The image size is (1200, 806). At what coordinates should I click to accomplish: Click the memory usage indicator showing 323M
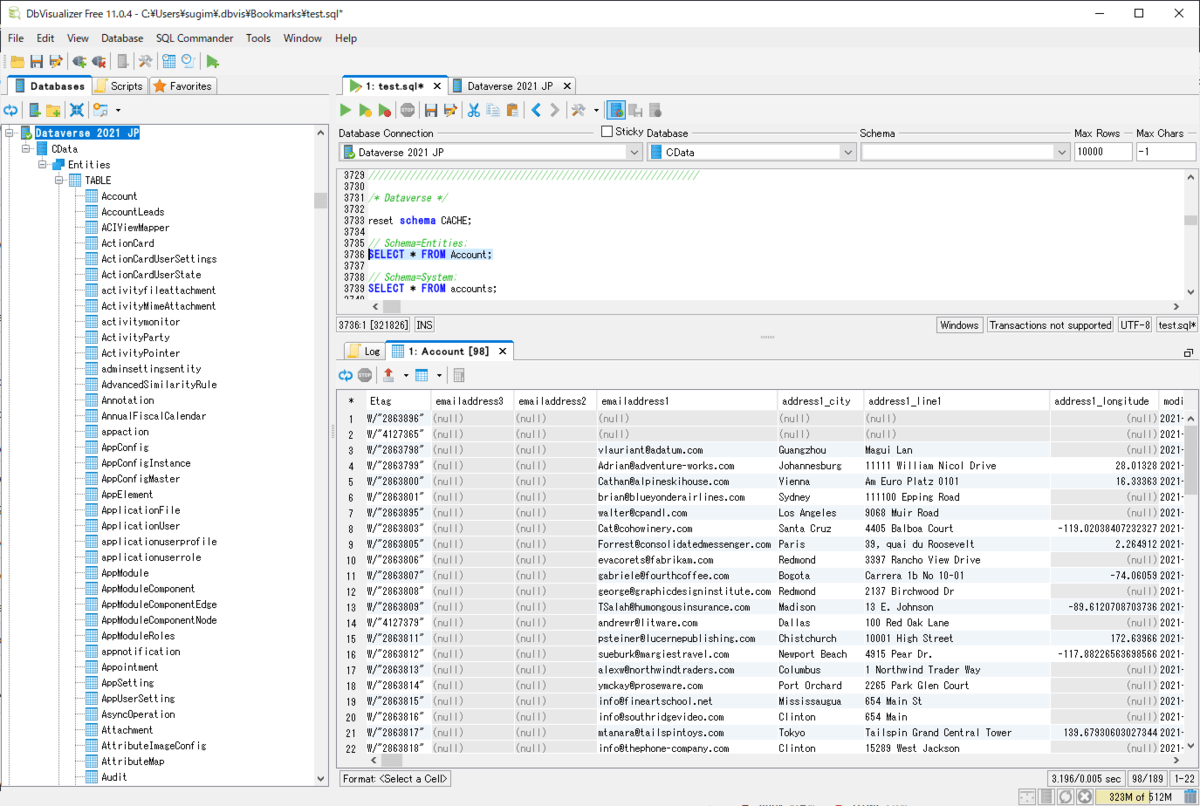click(x=1139, y=798)
